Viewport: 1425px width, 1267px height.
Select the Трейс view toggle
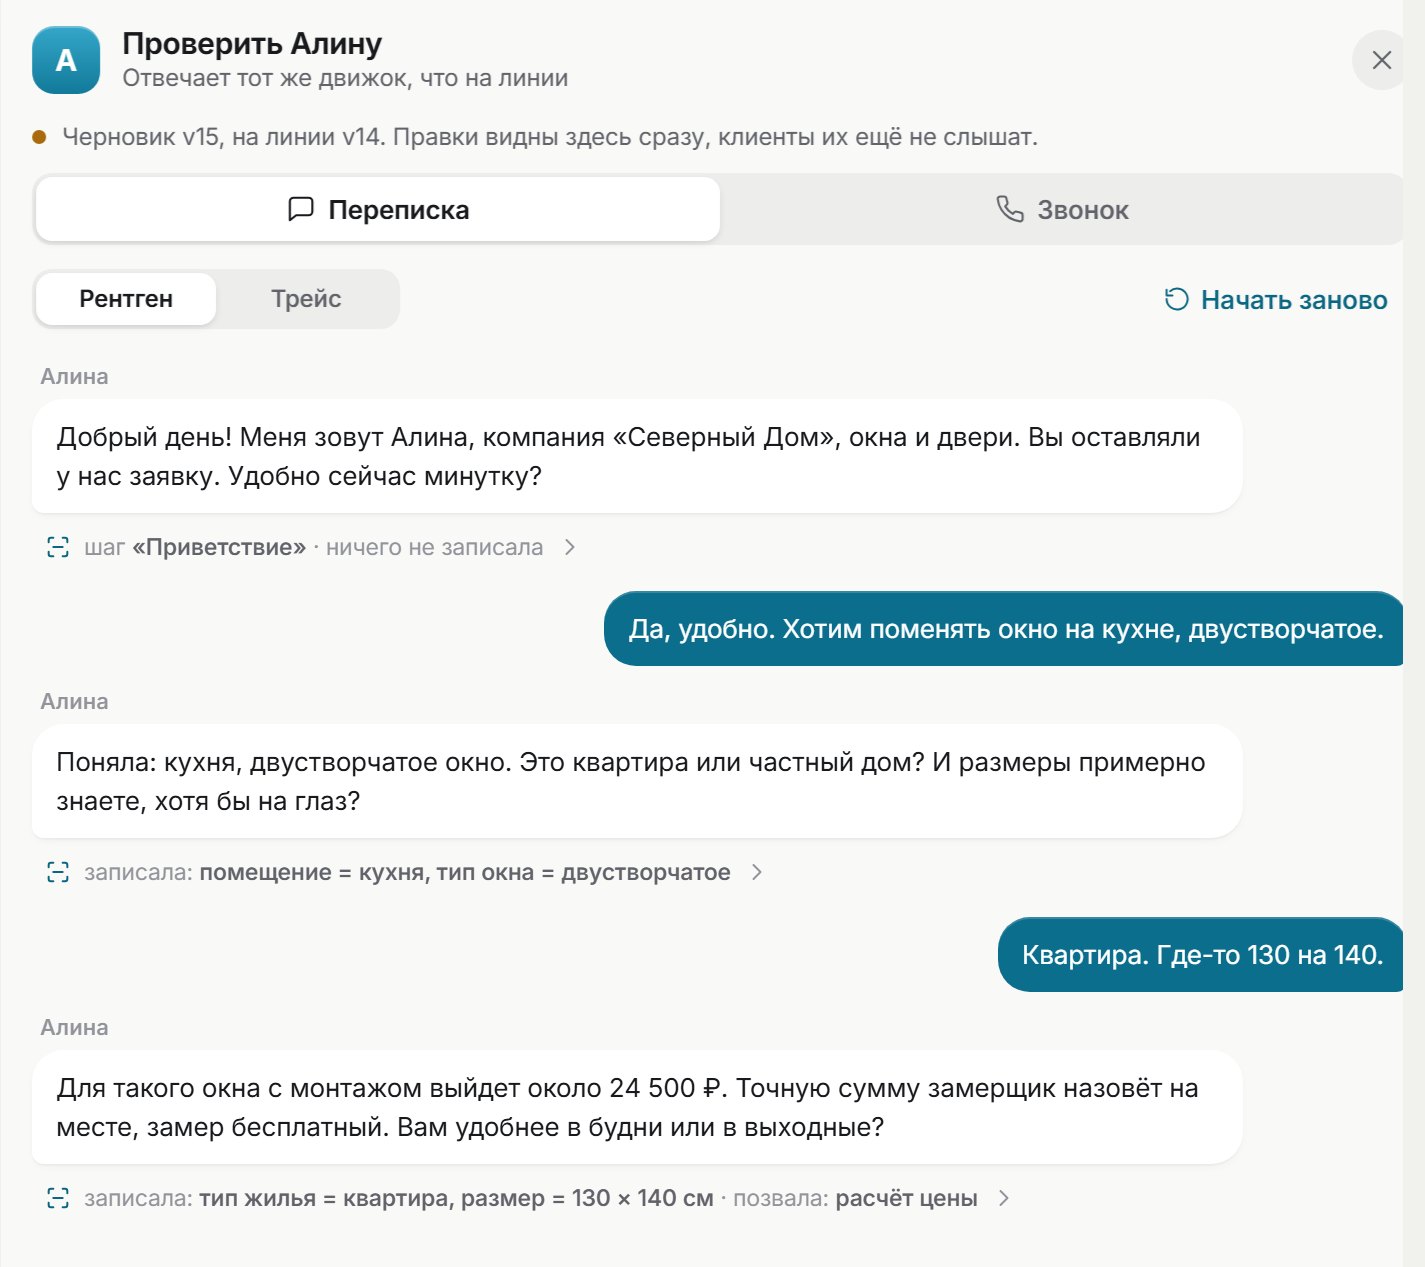pyautogui.click(x=306, y=299)
